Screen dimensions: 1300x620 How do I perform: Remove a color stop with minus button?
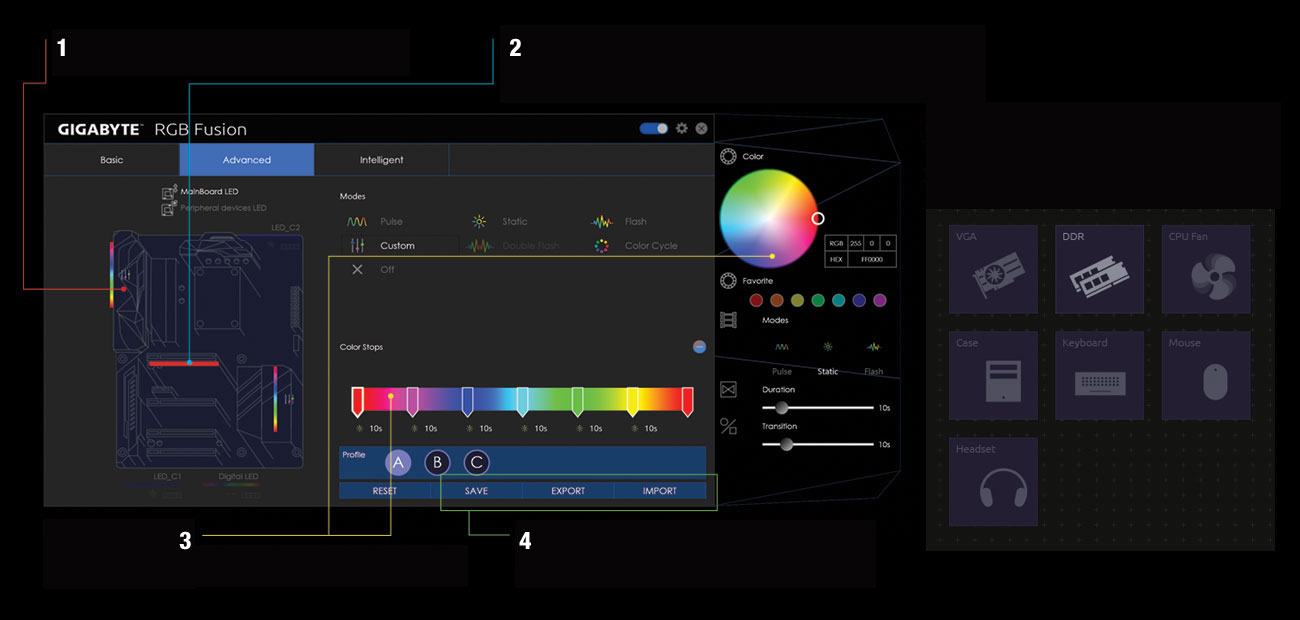(x=699, y=347)
